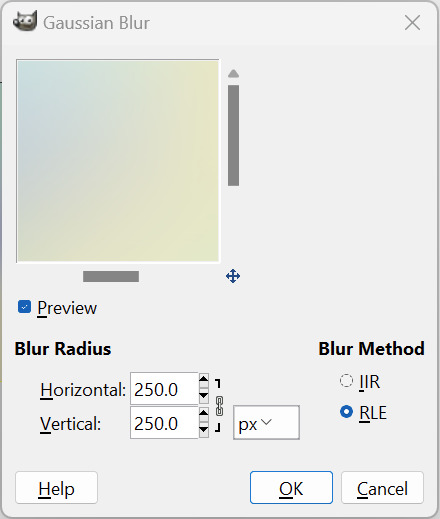This screenshot has width=440, height=519.
Task: Toggle the chain link between radius values
Action: [219, 406]
